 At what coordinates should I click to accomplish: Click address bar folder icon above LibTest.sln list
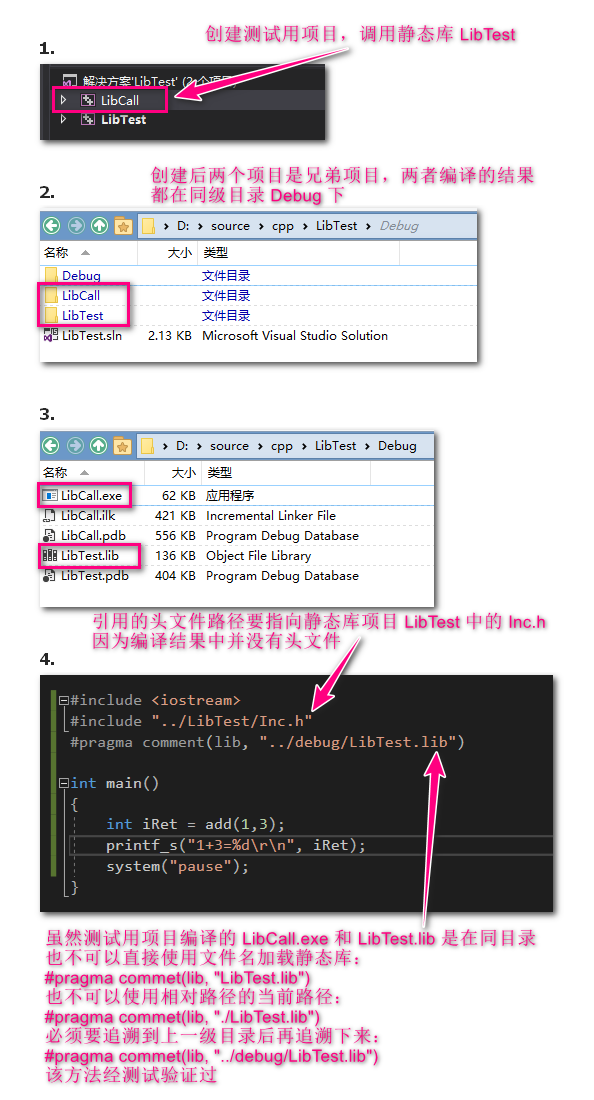148,226
